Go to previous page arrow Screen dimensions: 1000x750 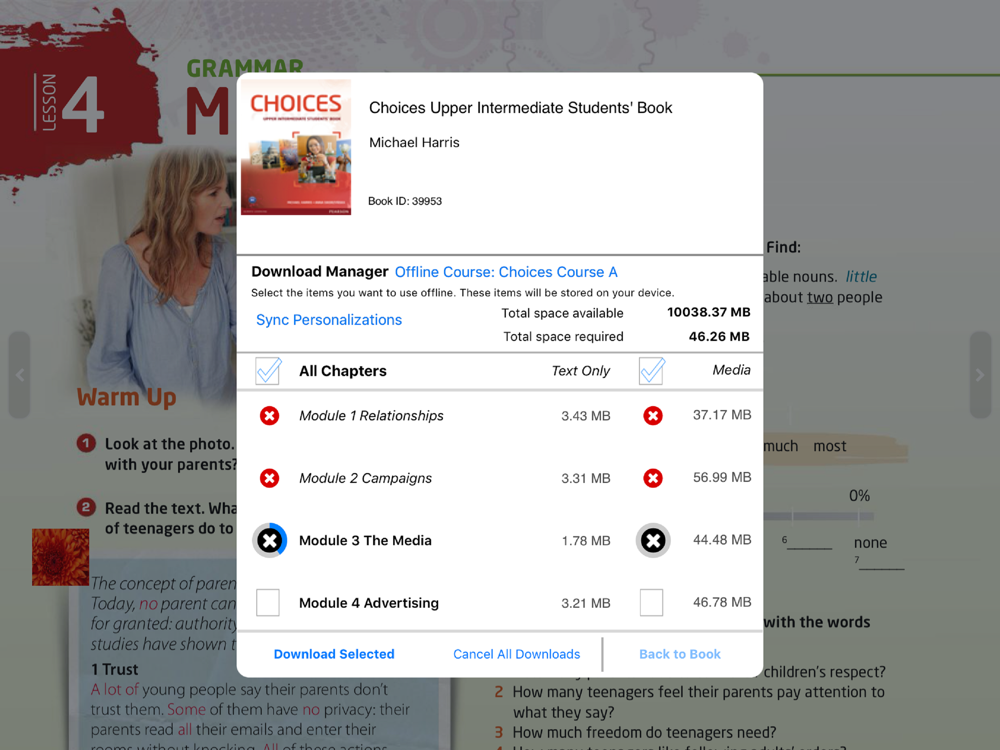pos(20,375)
